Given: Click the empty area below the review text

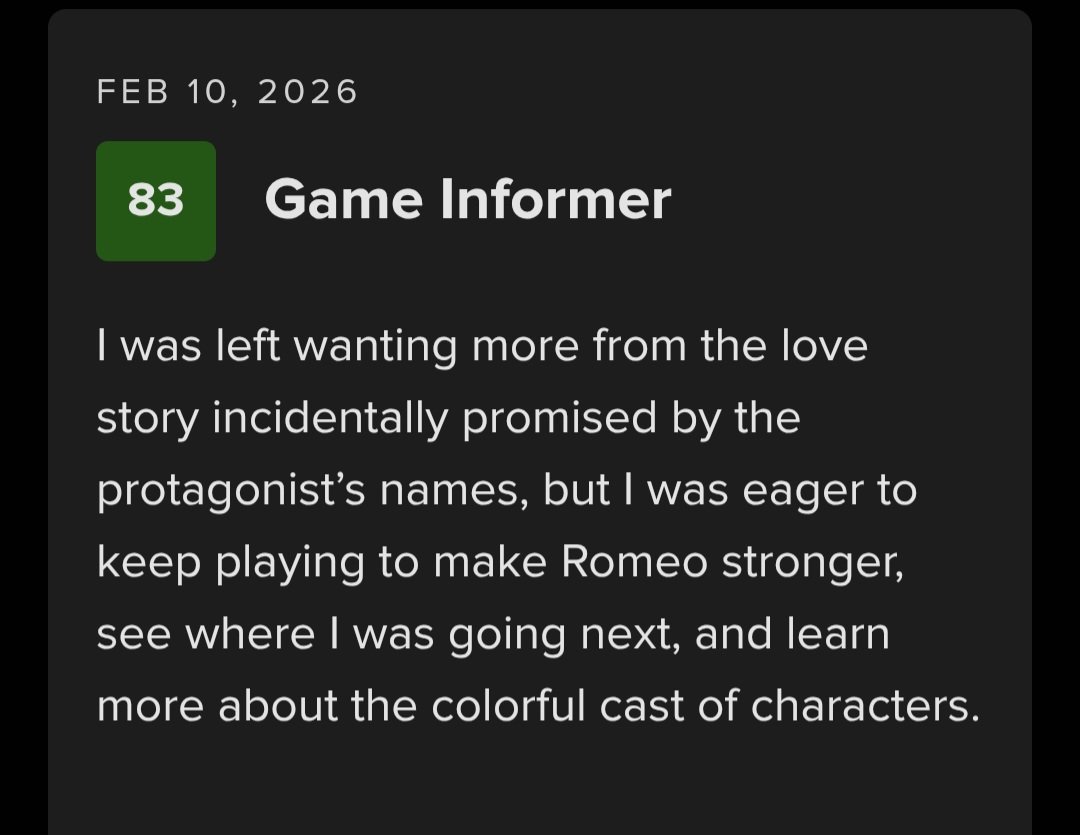Looking at the screenshot, I should (x=540, y=785).
